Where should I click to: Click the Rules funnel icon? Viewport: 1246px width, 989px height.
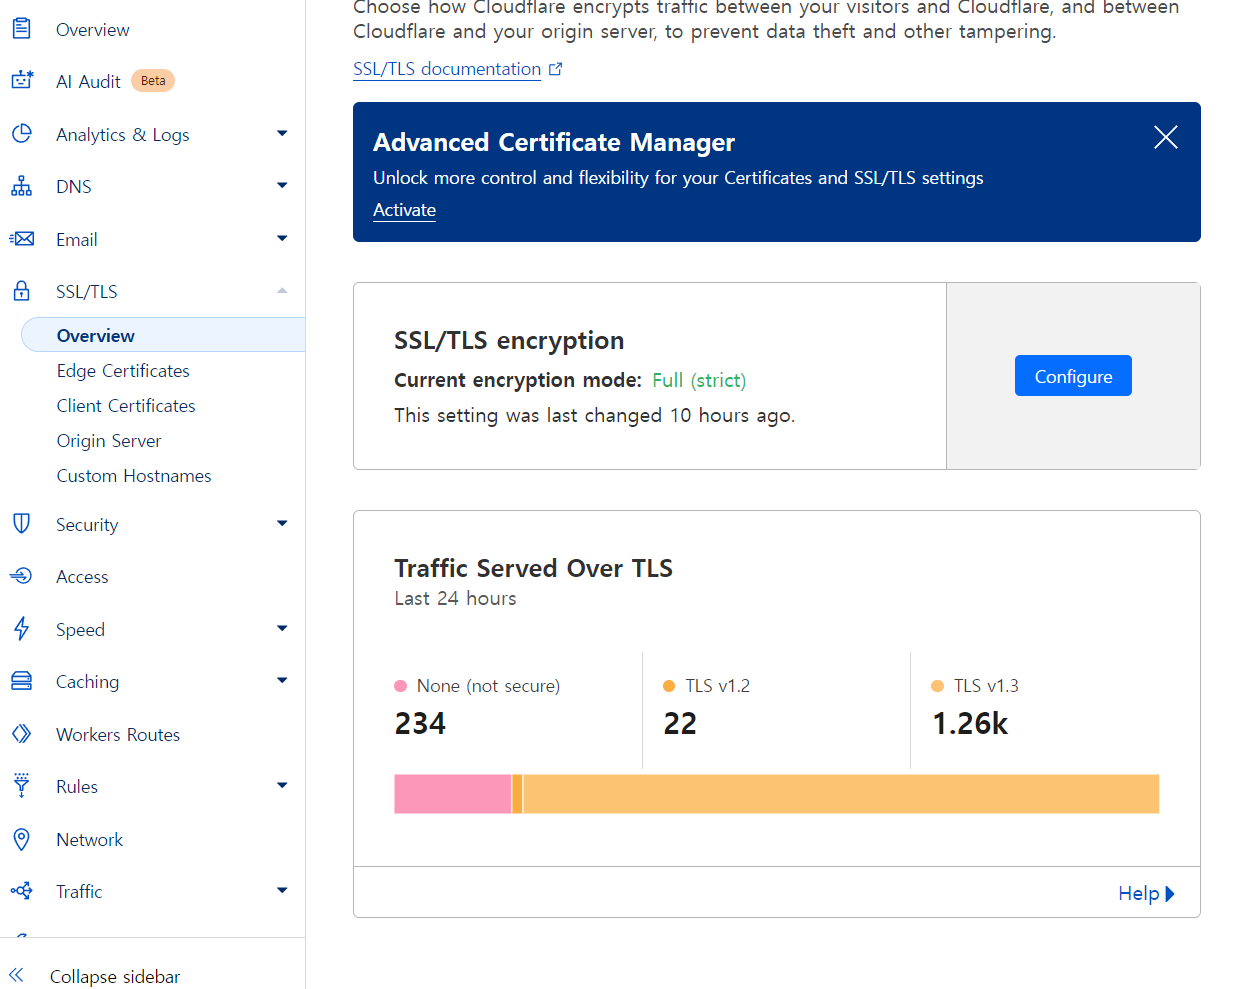[x=21, y=785]
